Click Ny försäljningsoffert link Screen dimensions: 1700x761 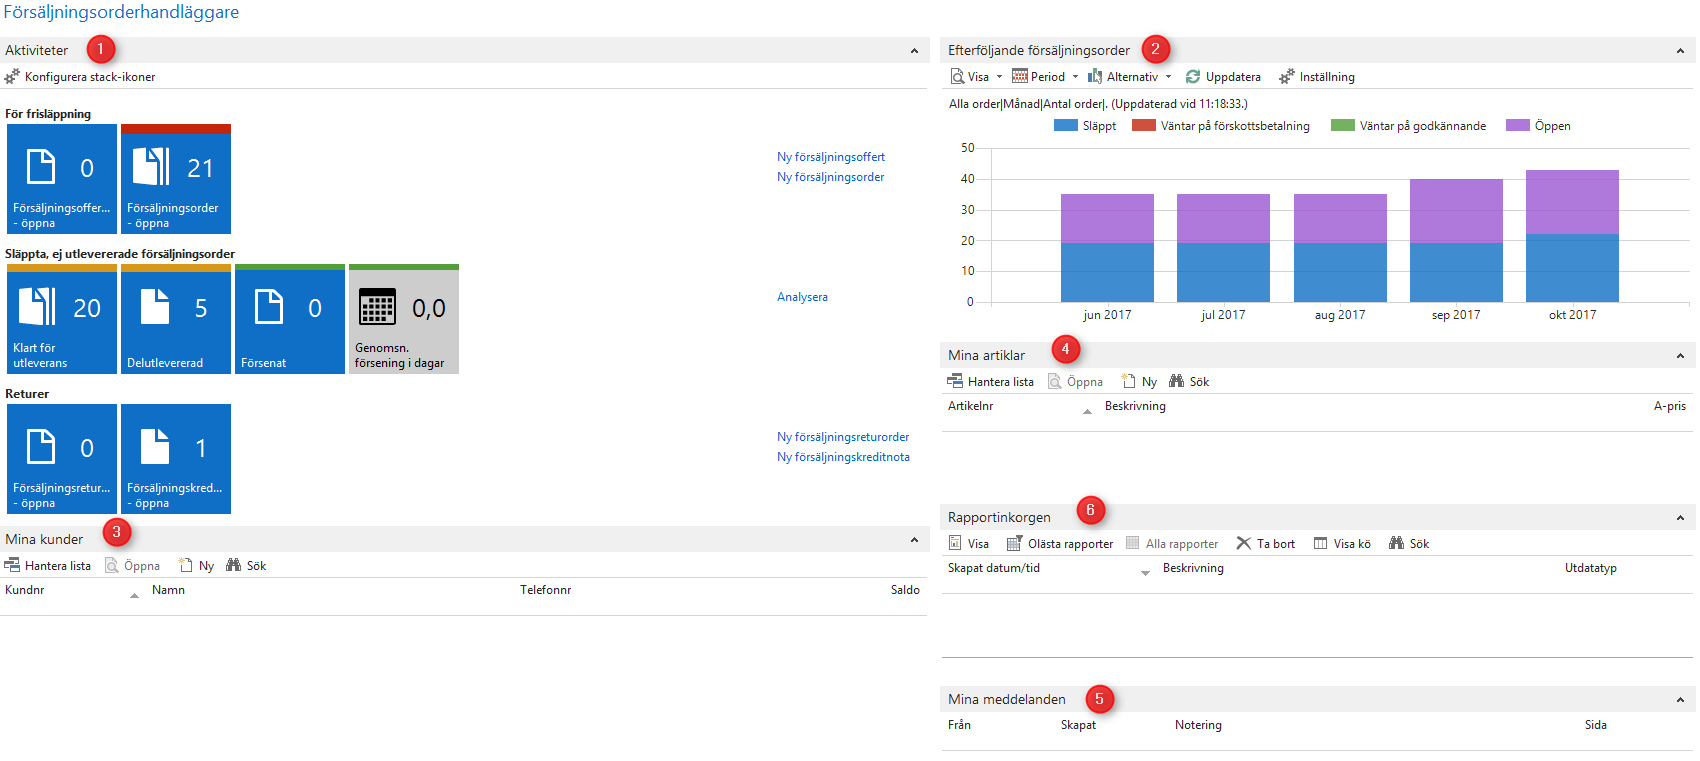click(831, 157)
